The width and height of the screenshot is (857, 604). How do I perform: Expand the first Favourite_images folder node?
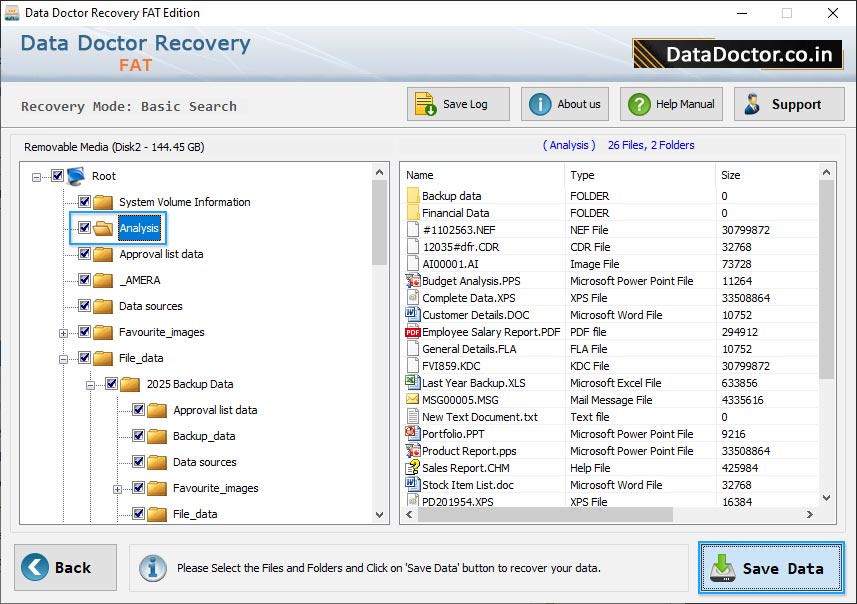pos(64,332)
